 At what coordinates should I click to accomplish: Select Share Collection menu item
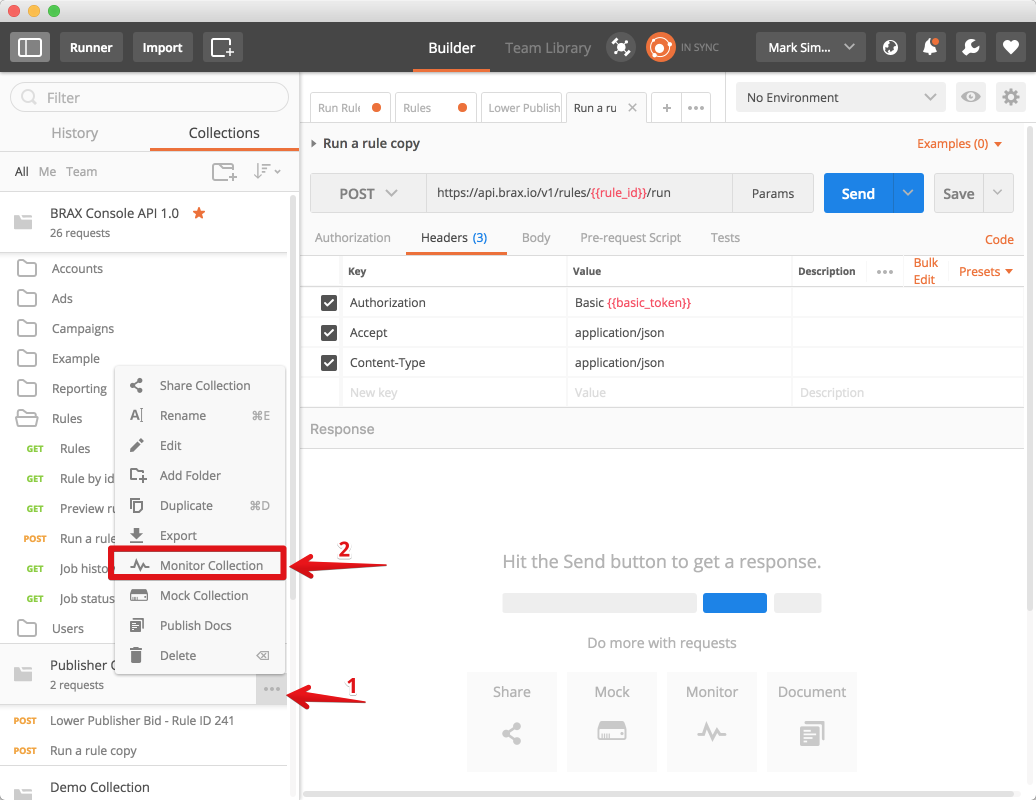coord(200,385)
